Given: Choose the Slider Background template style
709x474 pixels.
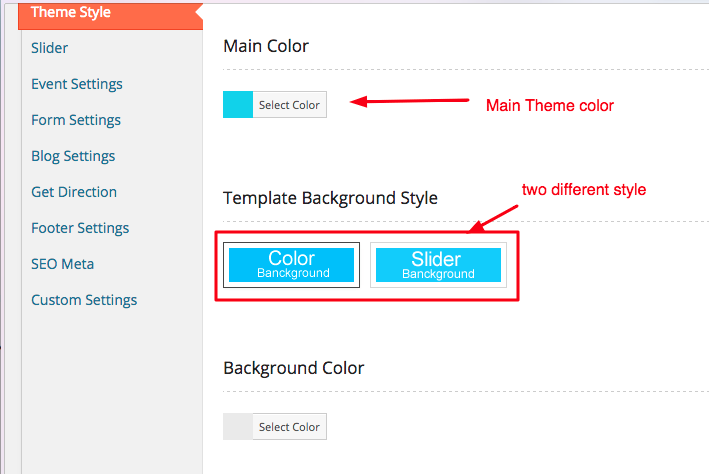Looking at the screenshot, I should [x=437, y=265].
